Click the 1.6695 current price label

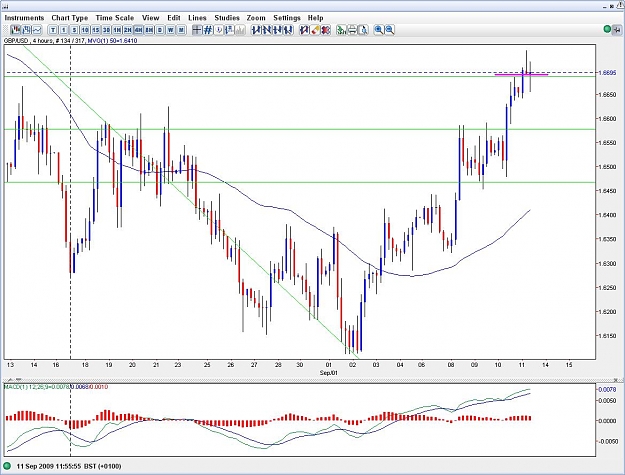[607, 73]
